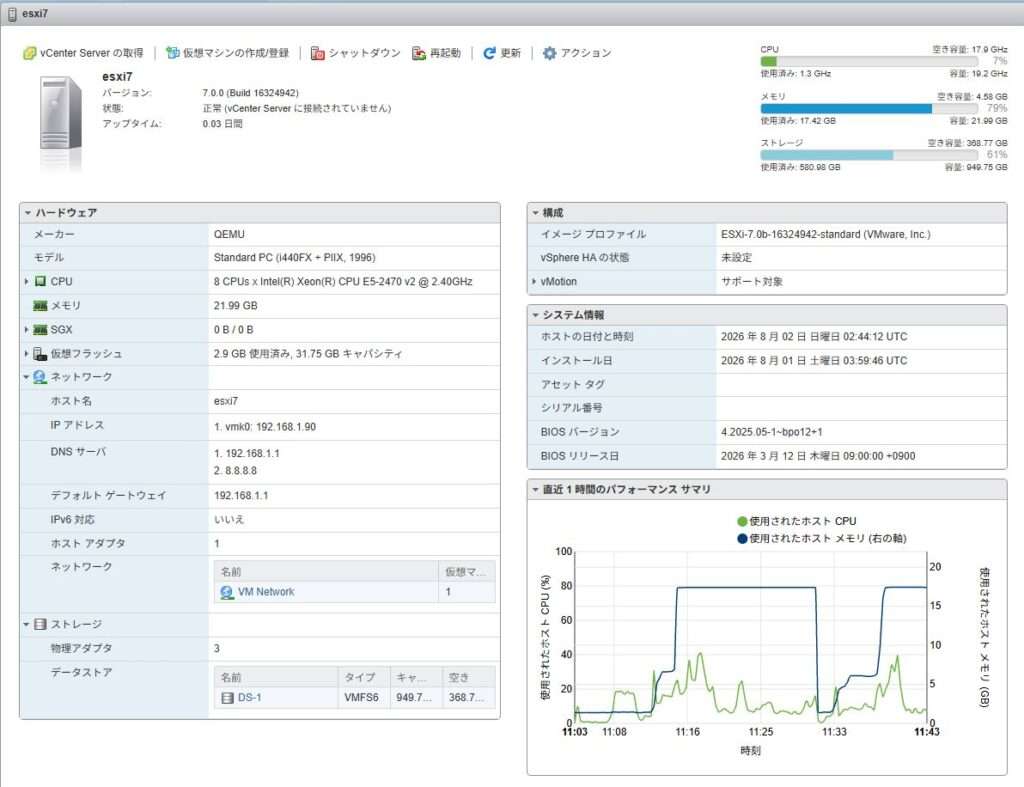Viewport: 1024px width, 787px height.
Task: Collapse the ネットワーク section
Action: click(27, 377)
